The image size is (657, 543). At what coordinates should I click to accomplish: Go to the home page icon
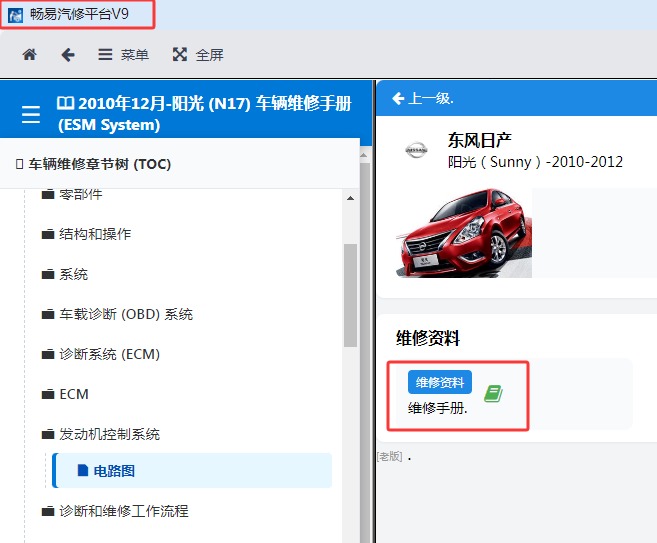pos(29,54)
